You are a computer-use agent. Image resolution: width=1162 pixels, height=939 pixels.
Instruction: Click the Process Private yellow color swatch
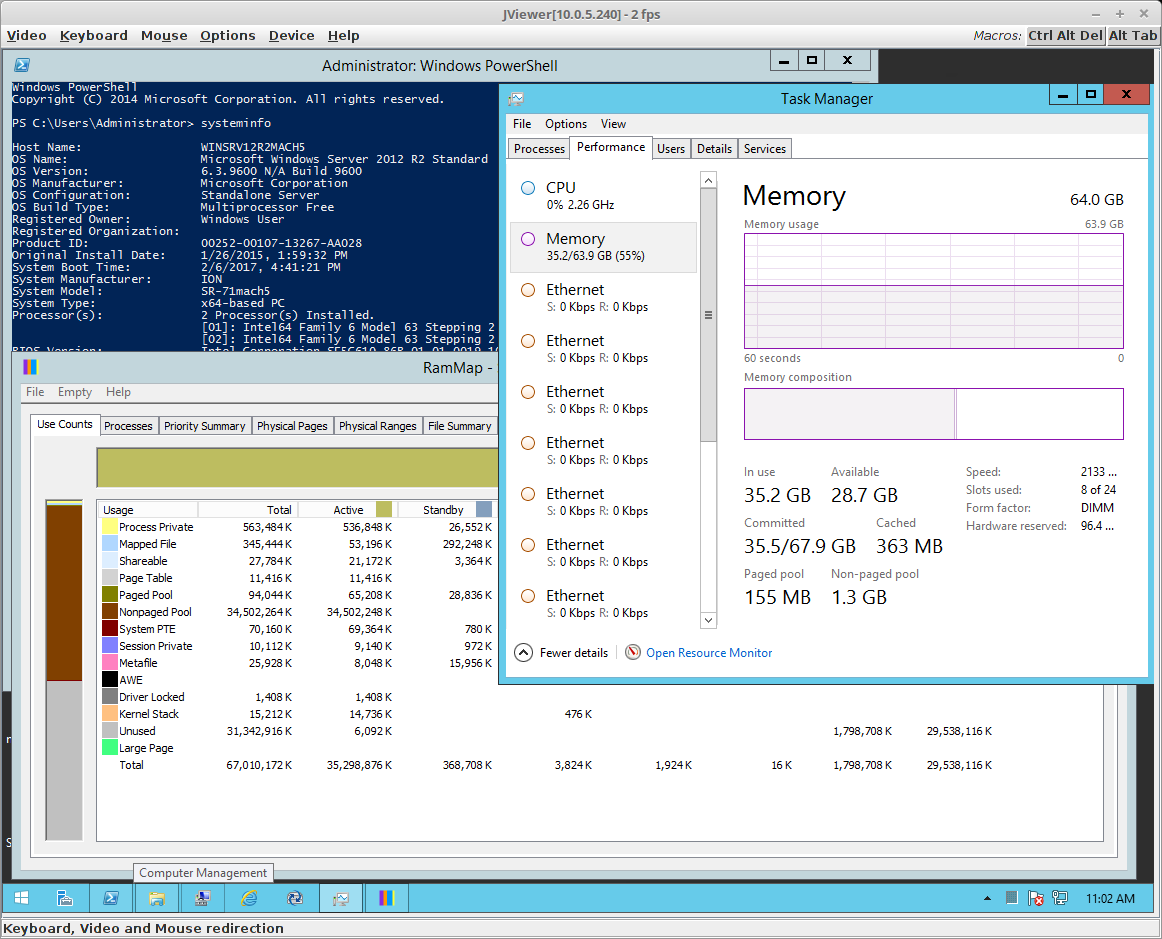click(110, 527)
